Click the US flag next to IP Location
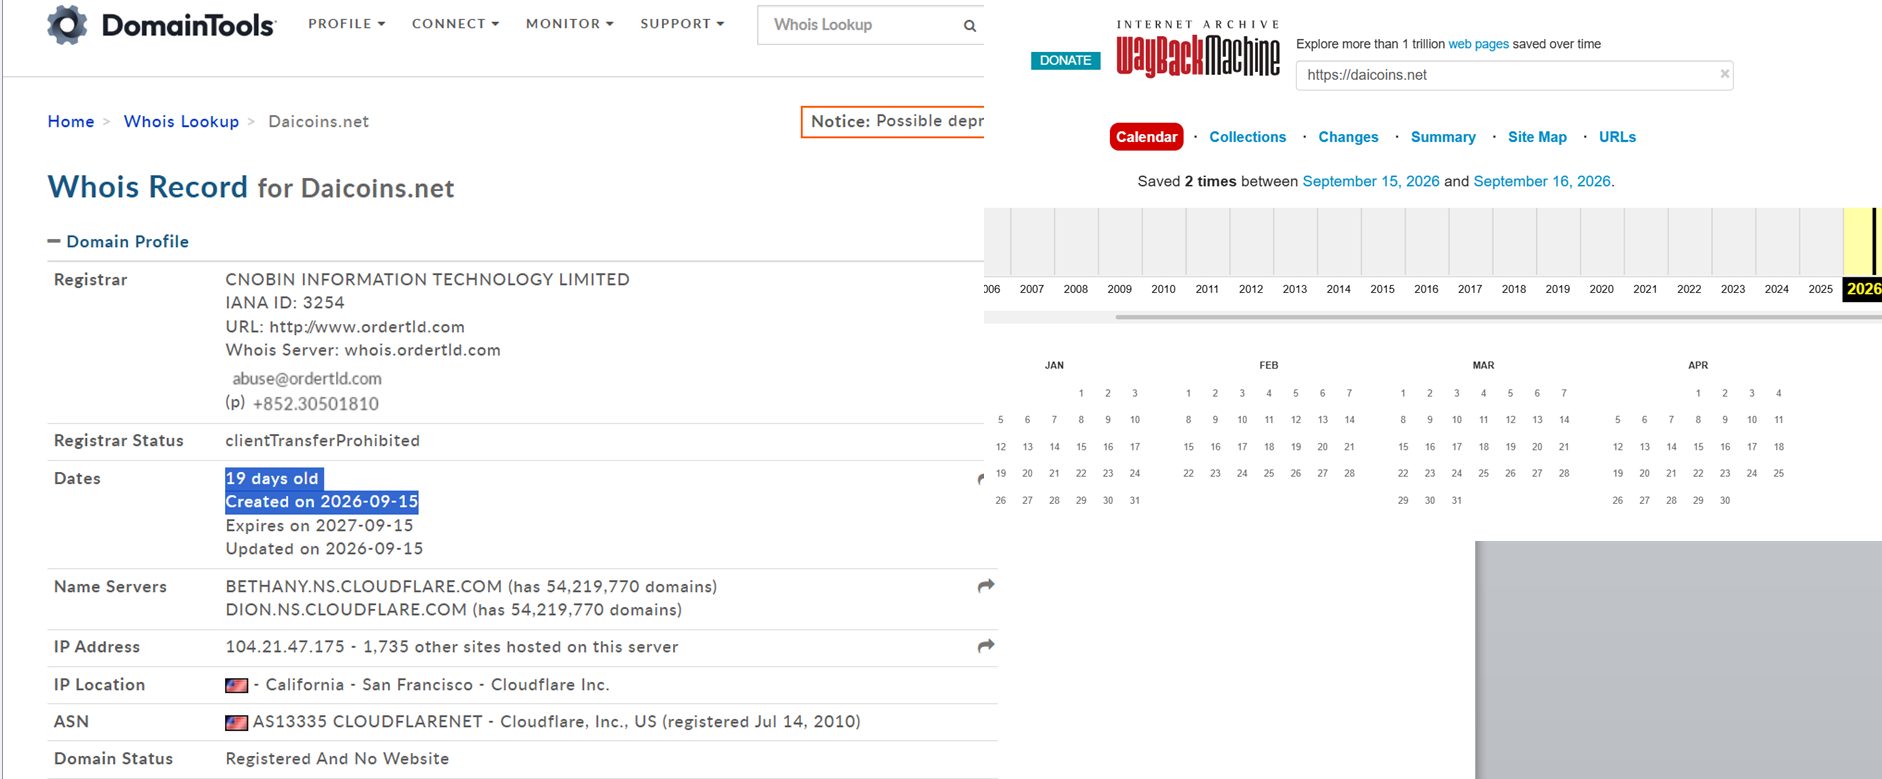Viewport: 1882px width, 779px height. (x=236, y=685)
